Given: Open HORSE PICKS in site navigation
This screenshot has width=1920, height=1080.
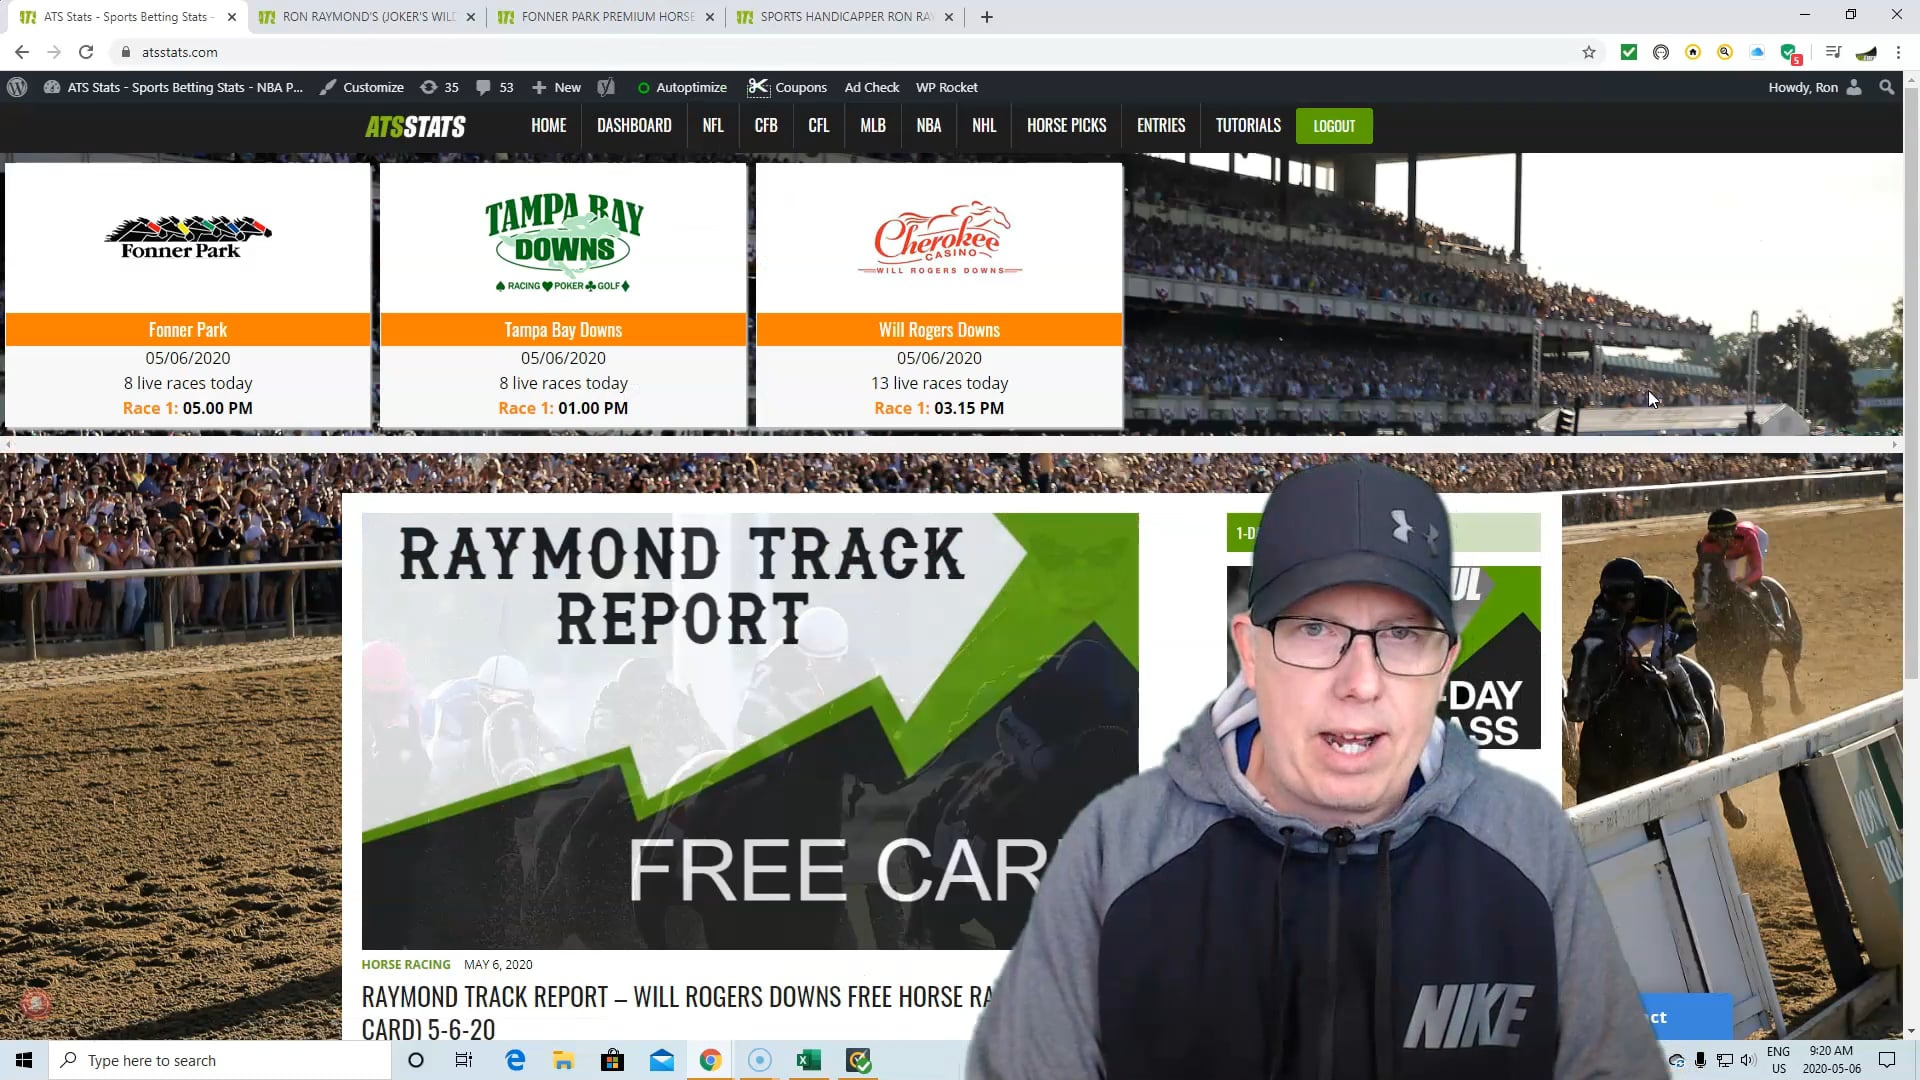Looking at the screenshot, I should (x=1066, y=125).
